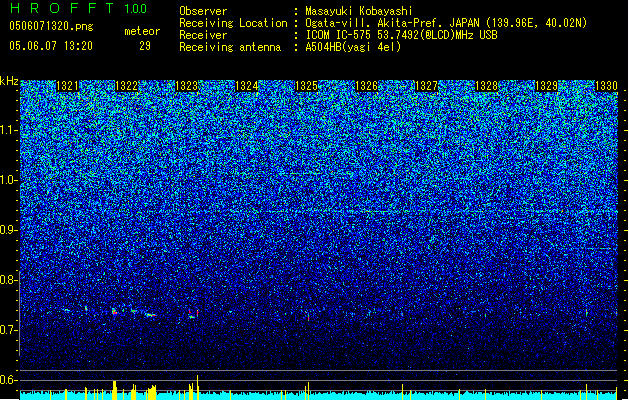629x400 pixels.
Task: Click the 1327 time marker
Action: (426, 86)
